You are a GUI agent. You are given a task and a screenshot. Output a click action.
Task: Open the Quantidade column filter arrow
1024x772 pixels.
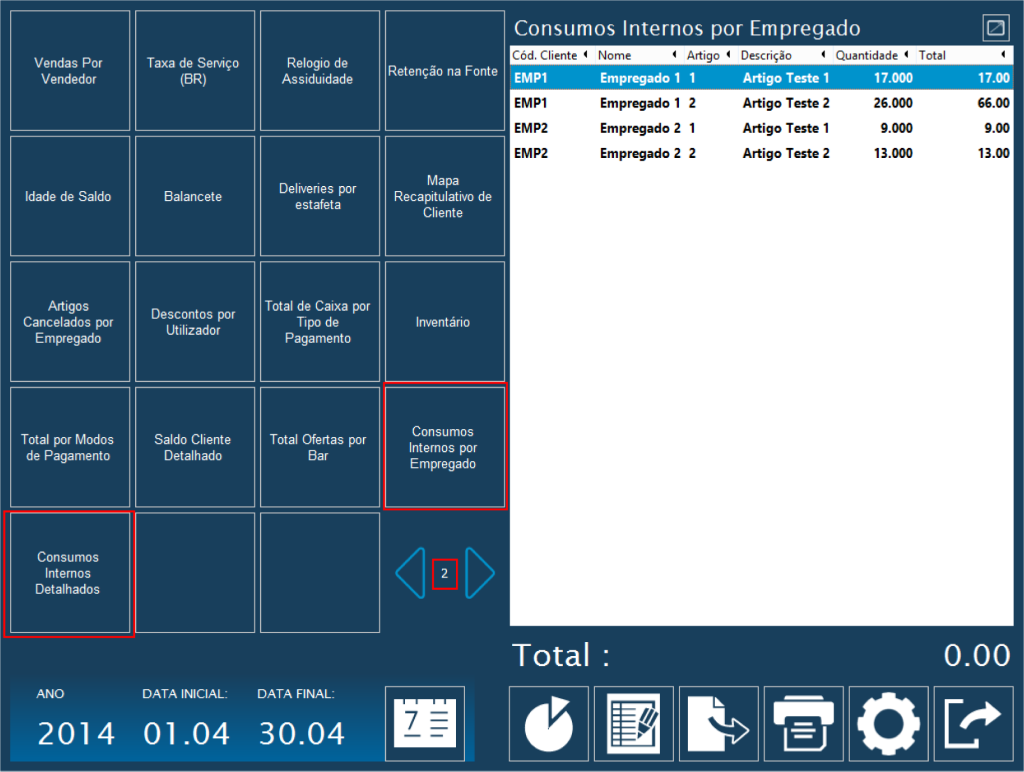click(906, 55)
